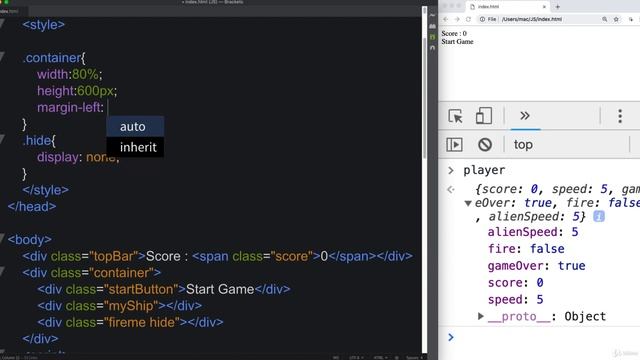This screenshot has width=640, height=360.
Task: Click the zoom magnifier icon in address bar
Action: point(604,19)
